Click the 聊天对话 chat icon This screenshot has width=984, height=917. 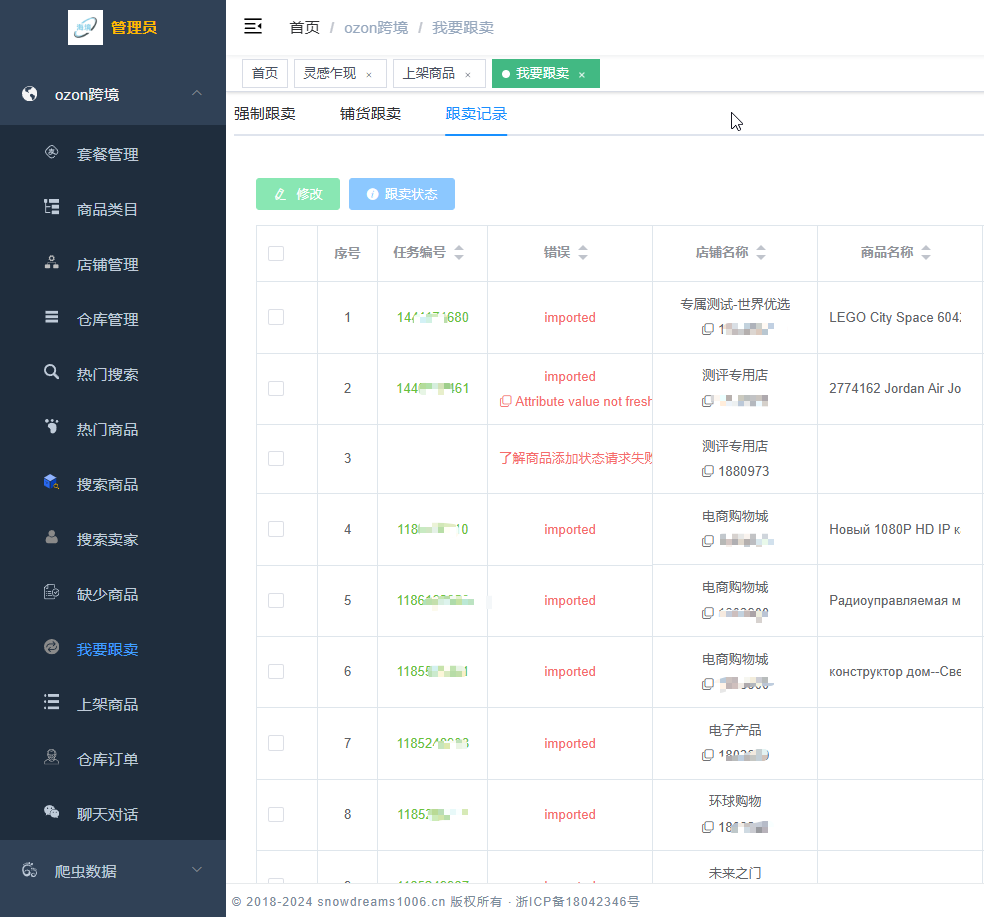click(x=52, y=813)
